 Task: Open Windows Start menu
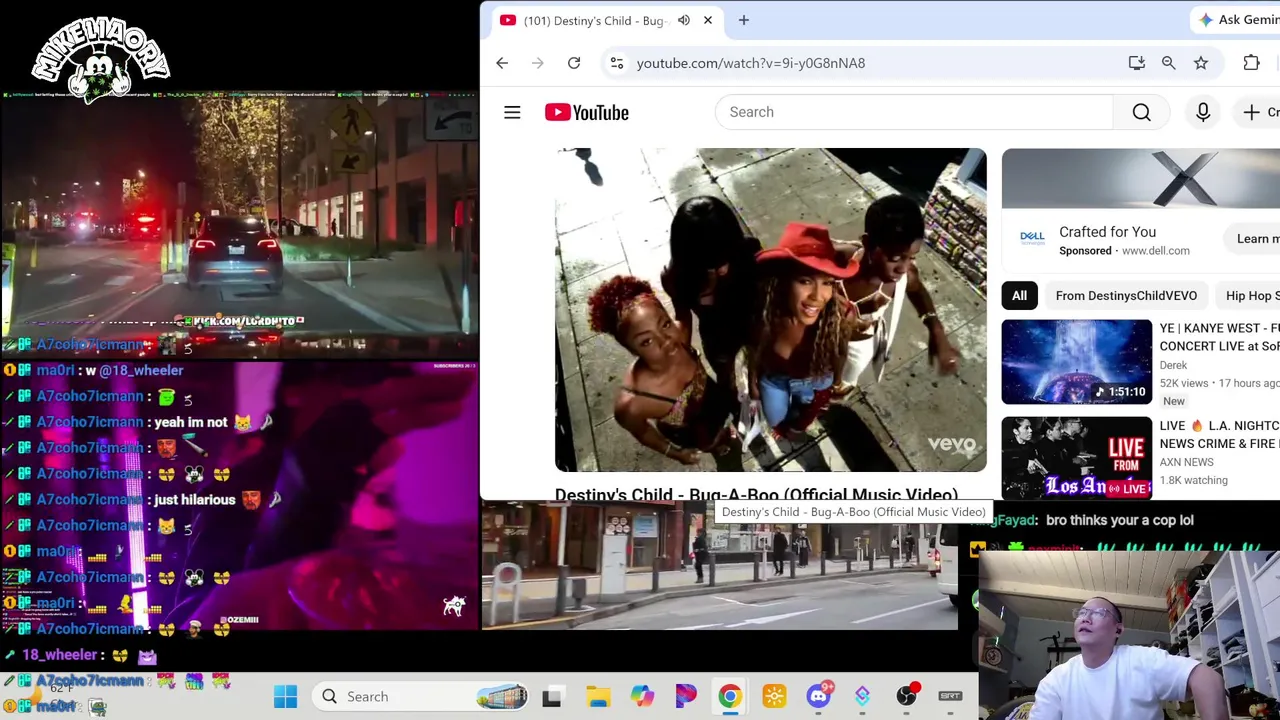[x=286, y=696]
